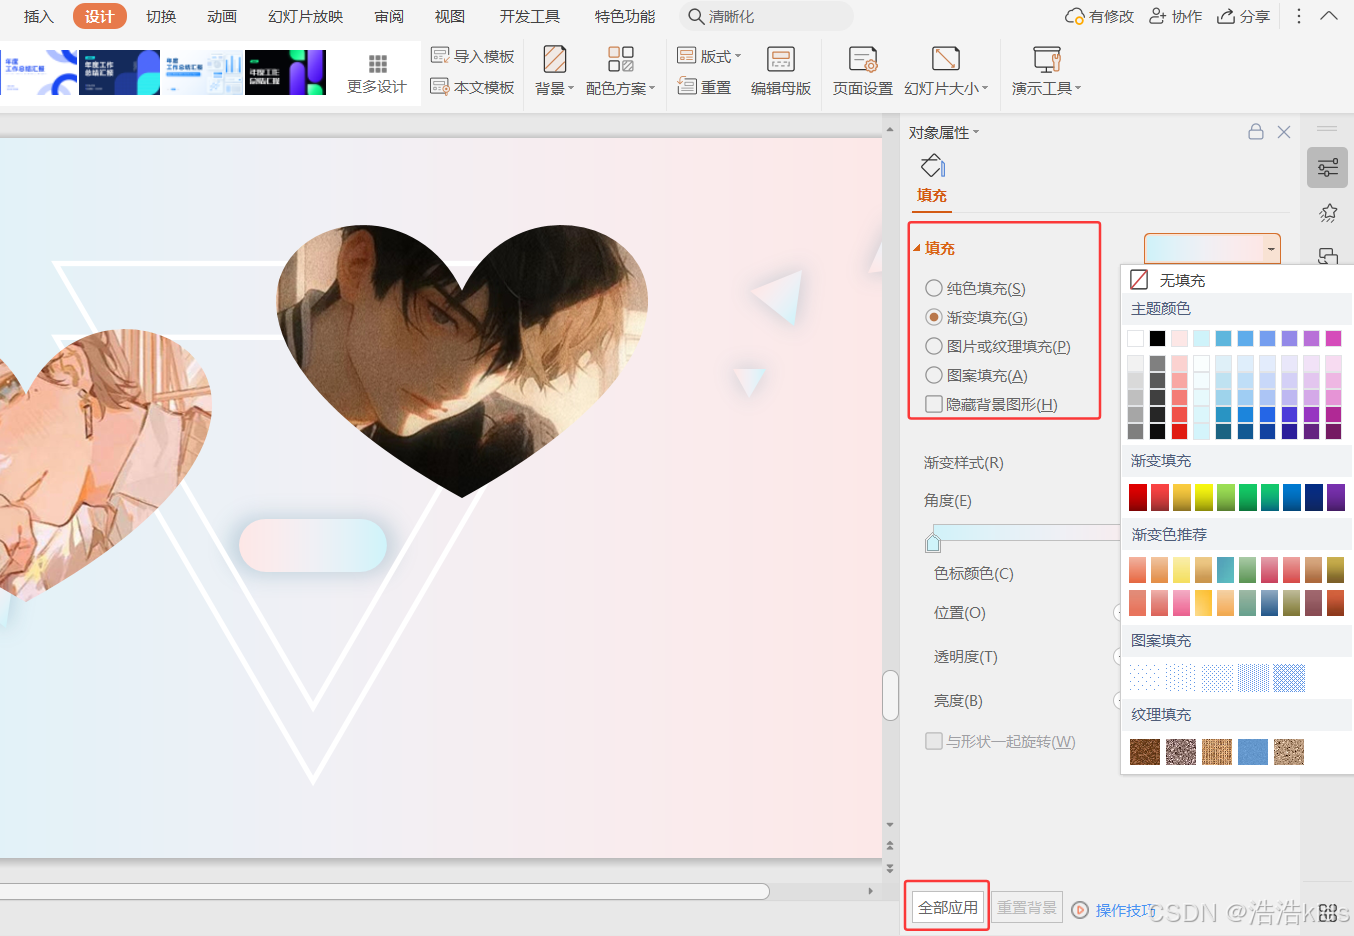
Task: Select 图案填充(A) radio button
Action: [x=934, y=375]
